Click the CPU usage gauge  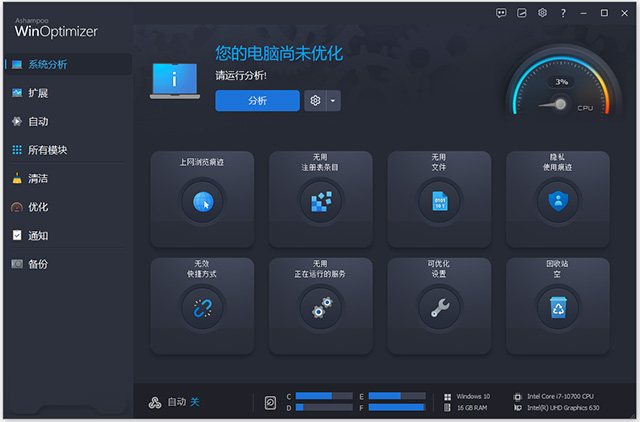563,84
